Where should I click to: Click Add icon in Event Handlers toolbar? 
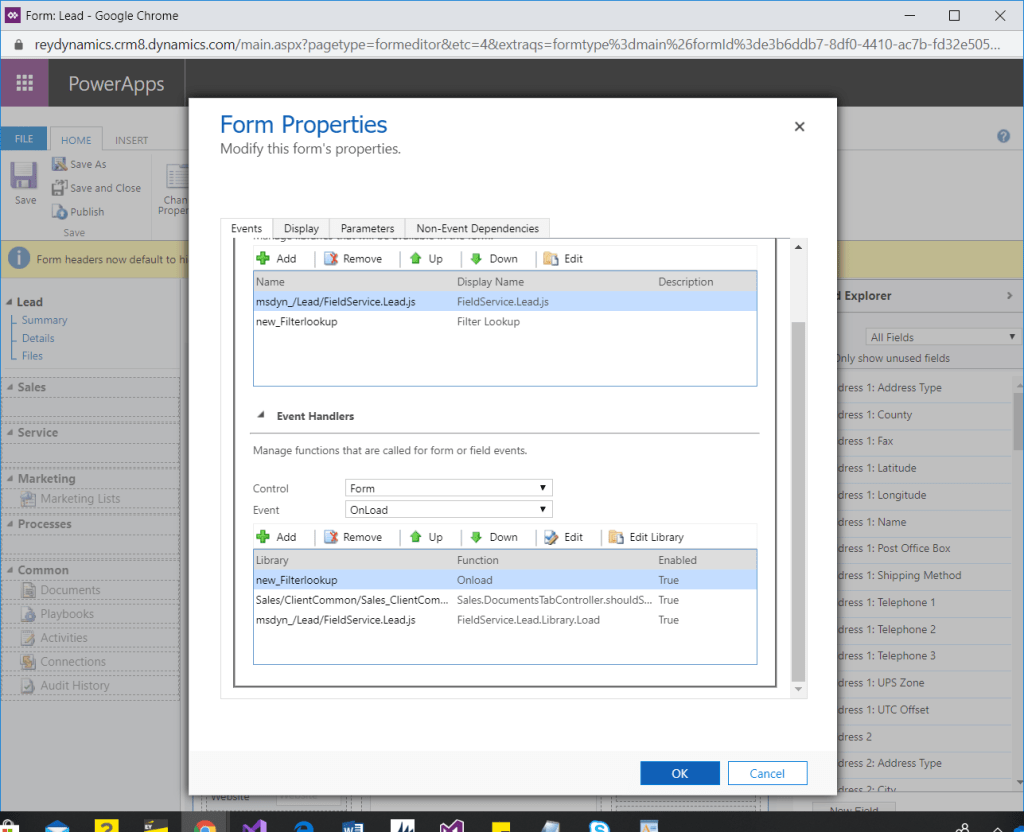(x=264, y=537)
